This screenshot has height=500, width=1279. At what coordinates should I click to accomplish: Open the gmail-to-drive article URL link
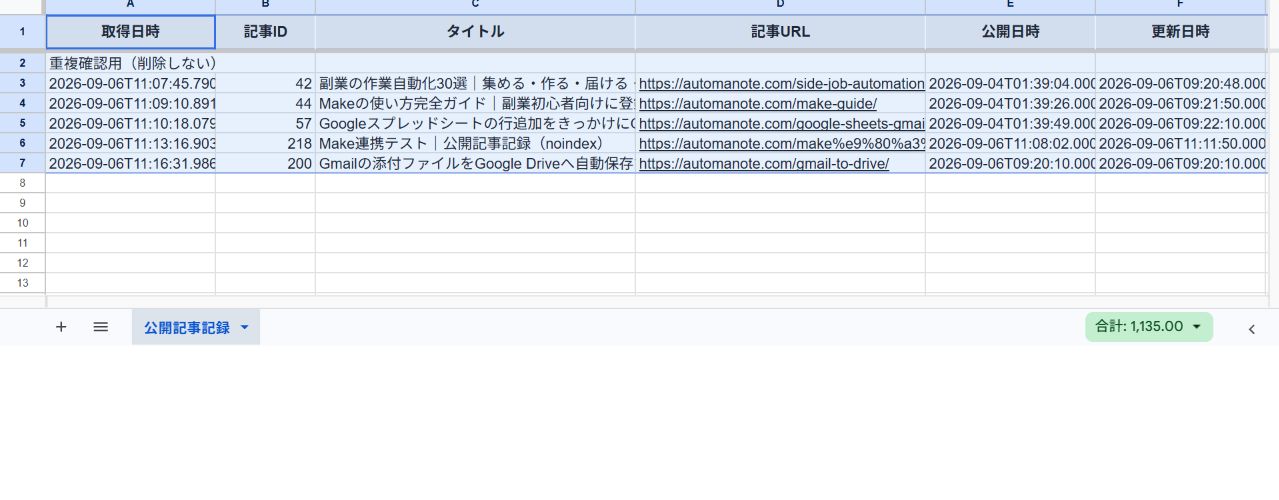pos(764,164)
